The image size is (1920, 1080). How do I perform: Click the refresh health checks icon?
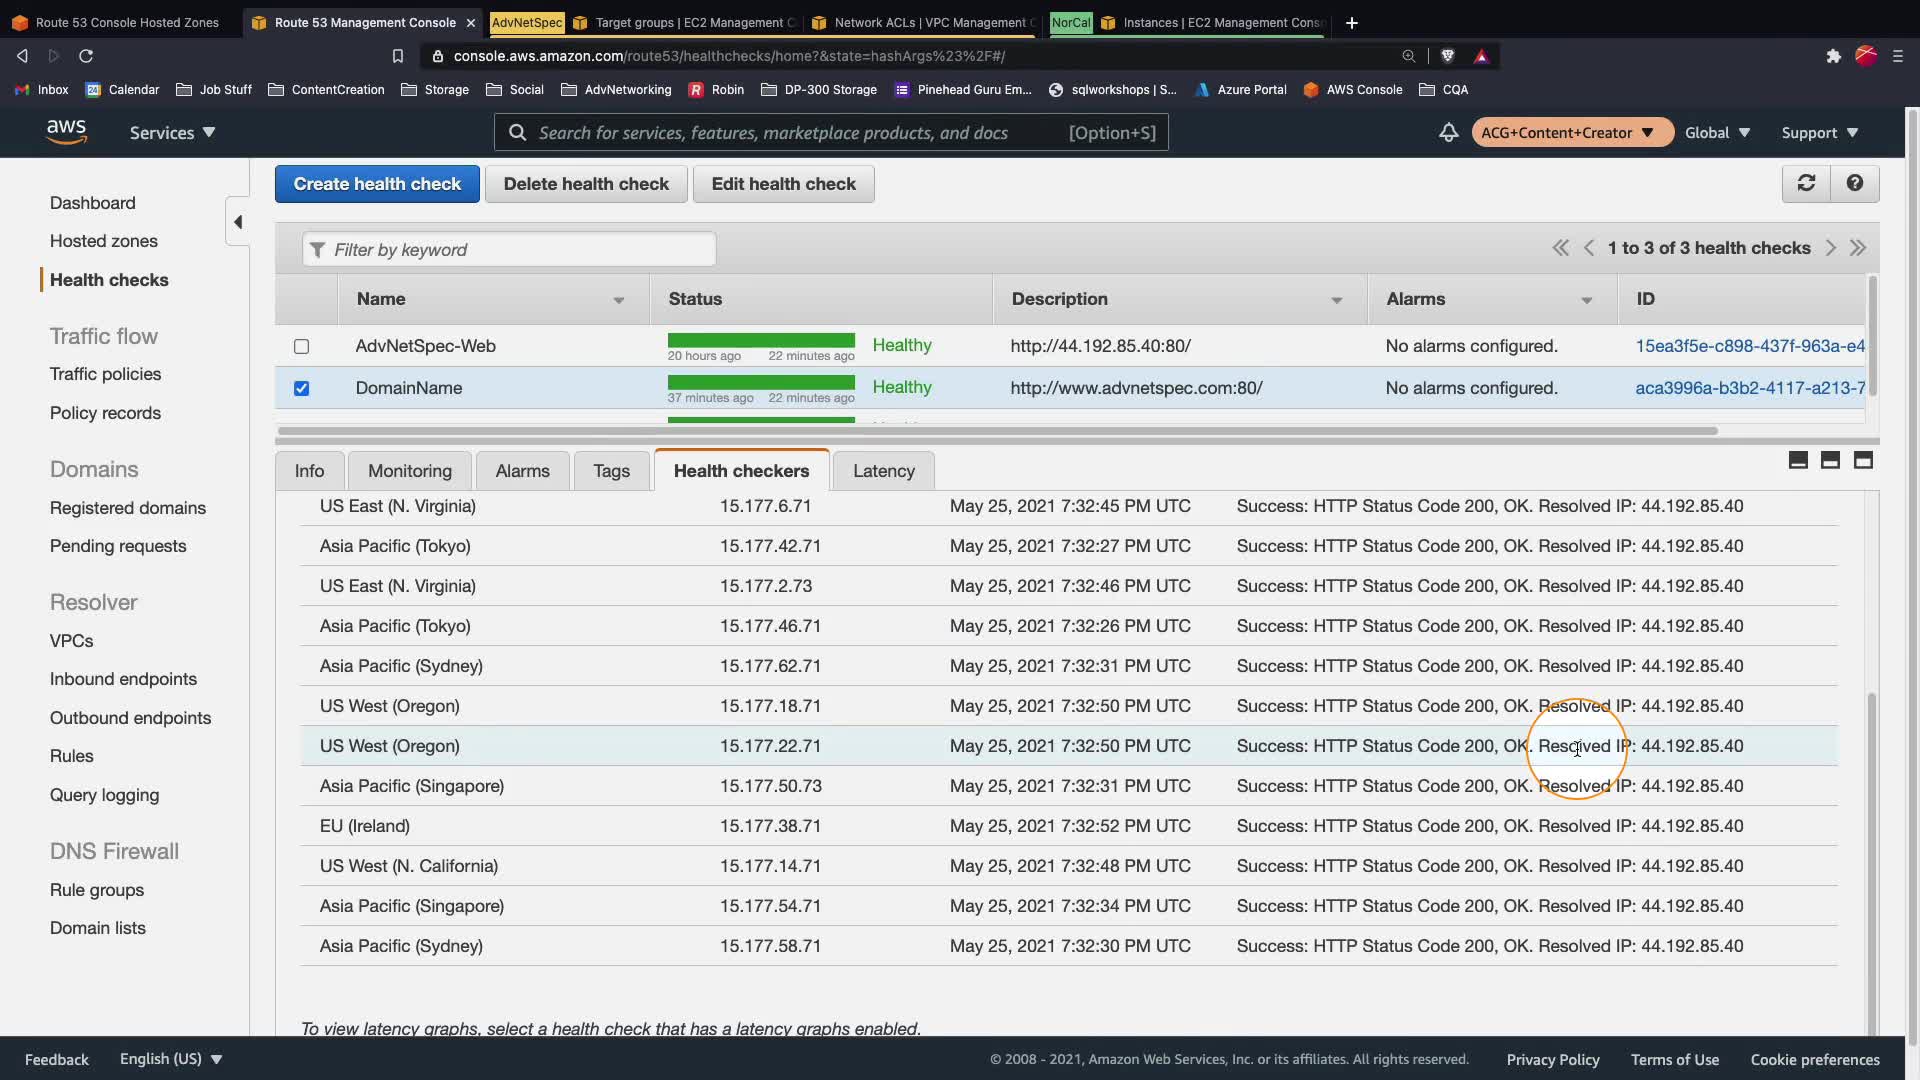pyautogui.click(x=1806, y=183)
